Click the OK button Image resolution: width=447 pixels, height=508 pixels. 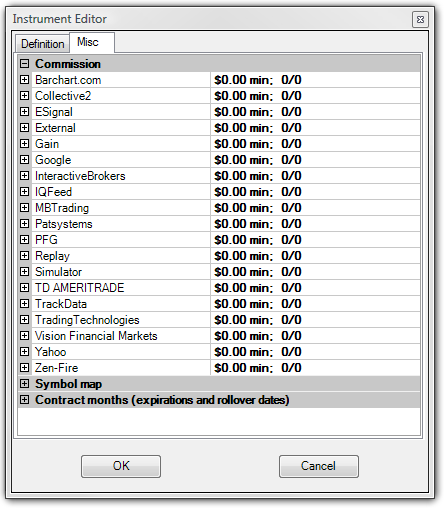[x=121, y=466]
